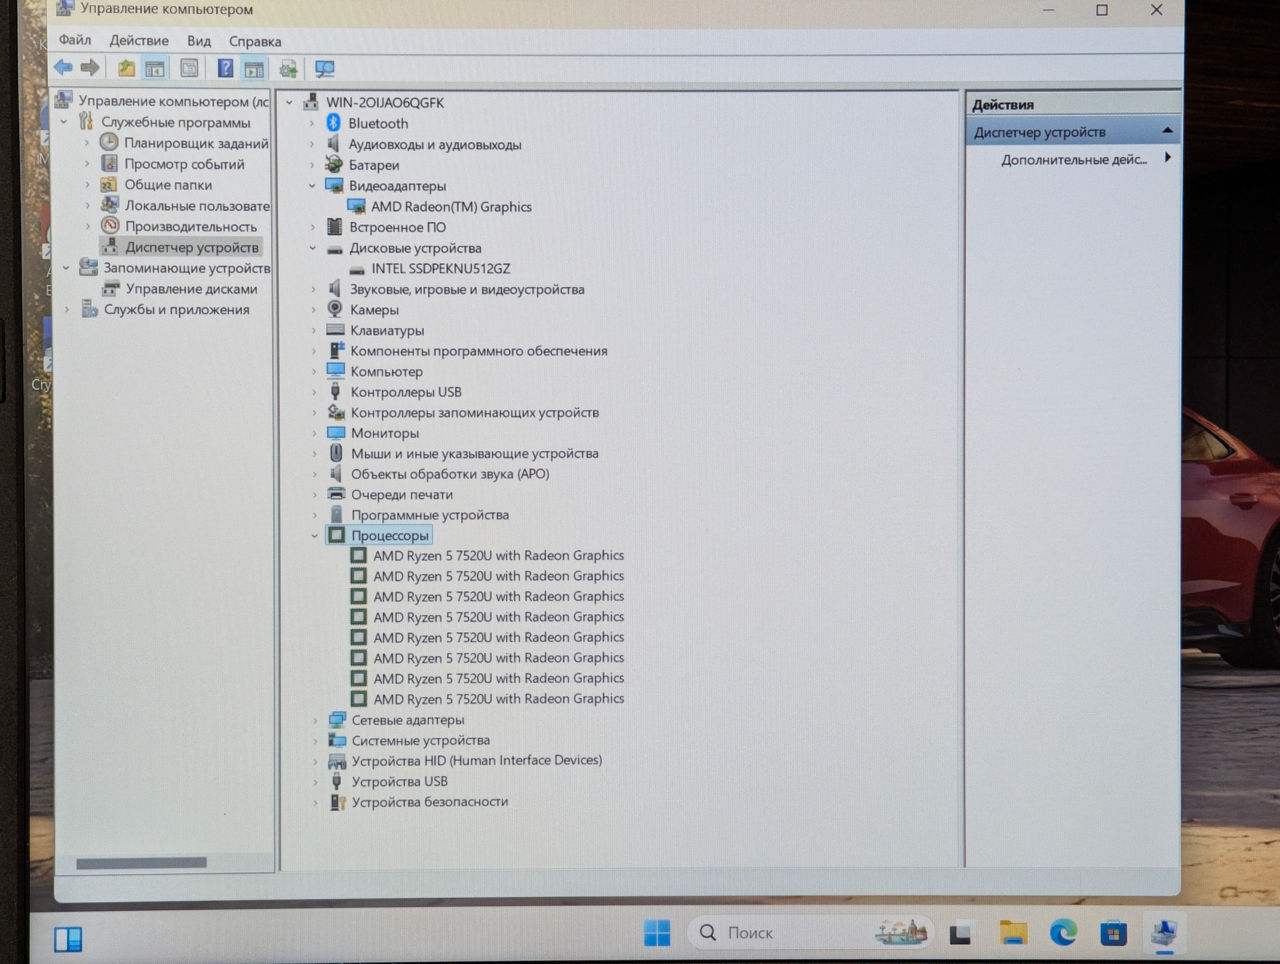This screenshot has height=964, width=1280.
Task: Select Управление дисками in left tree
Action: 192,289
